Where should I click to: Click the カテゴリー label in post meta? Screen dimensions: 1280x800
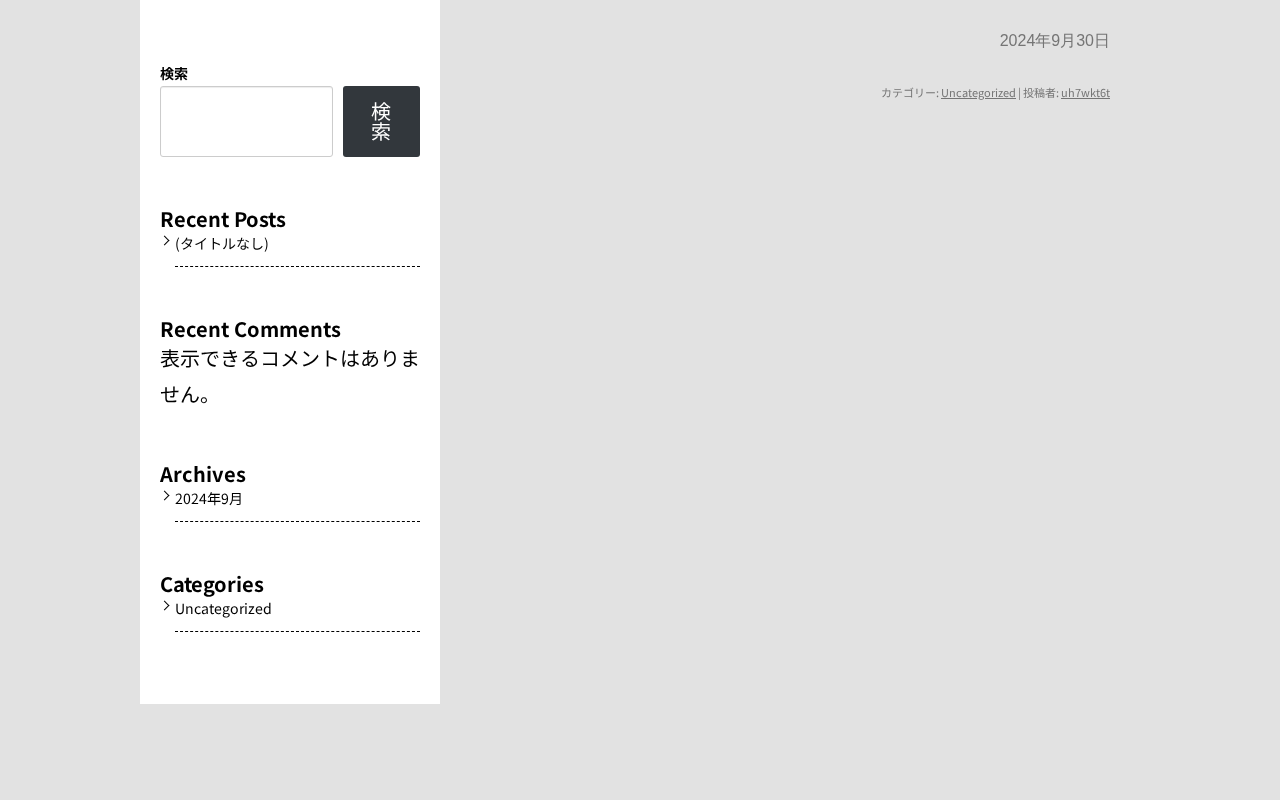click(x=908, y=93)
